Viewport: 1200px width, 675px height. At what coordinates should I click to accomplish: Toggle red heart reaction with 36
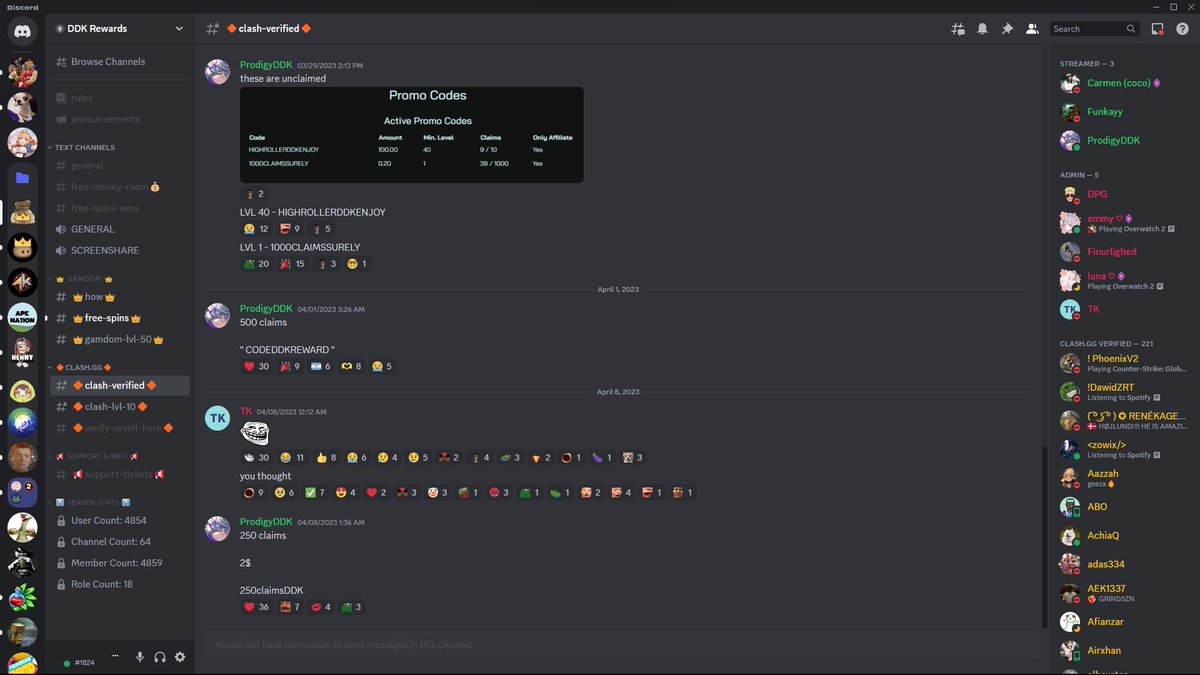click(x=258, y=607)
